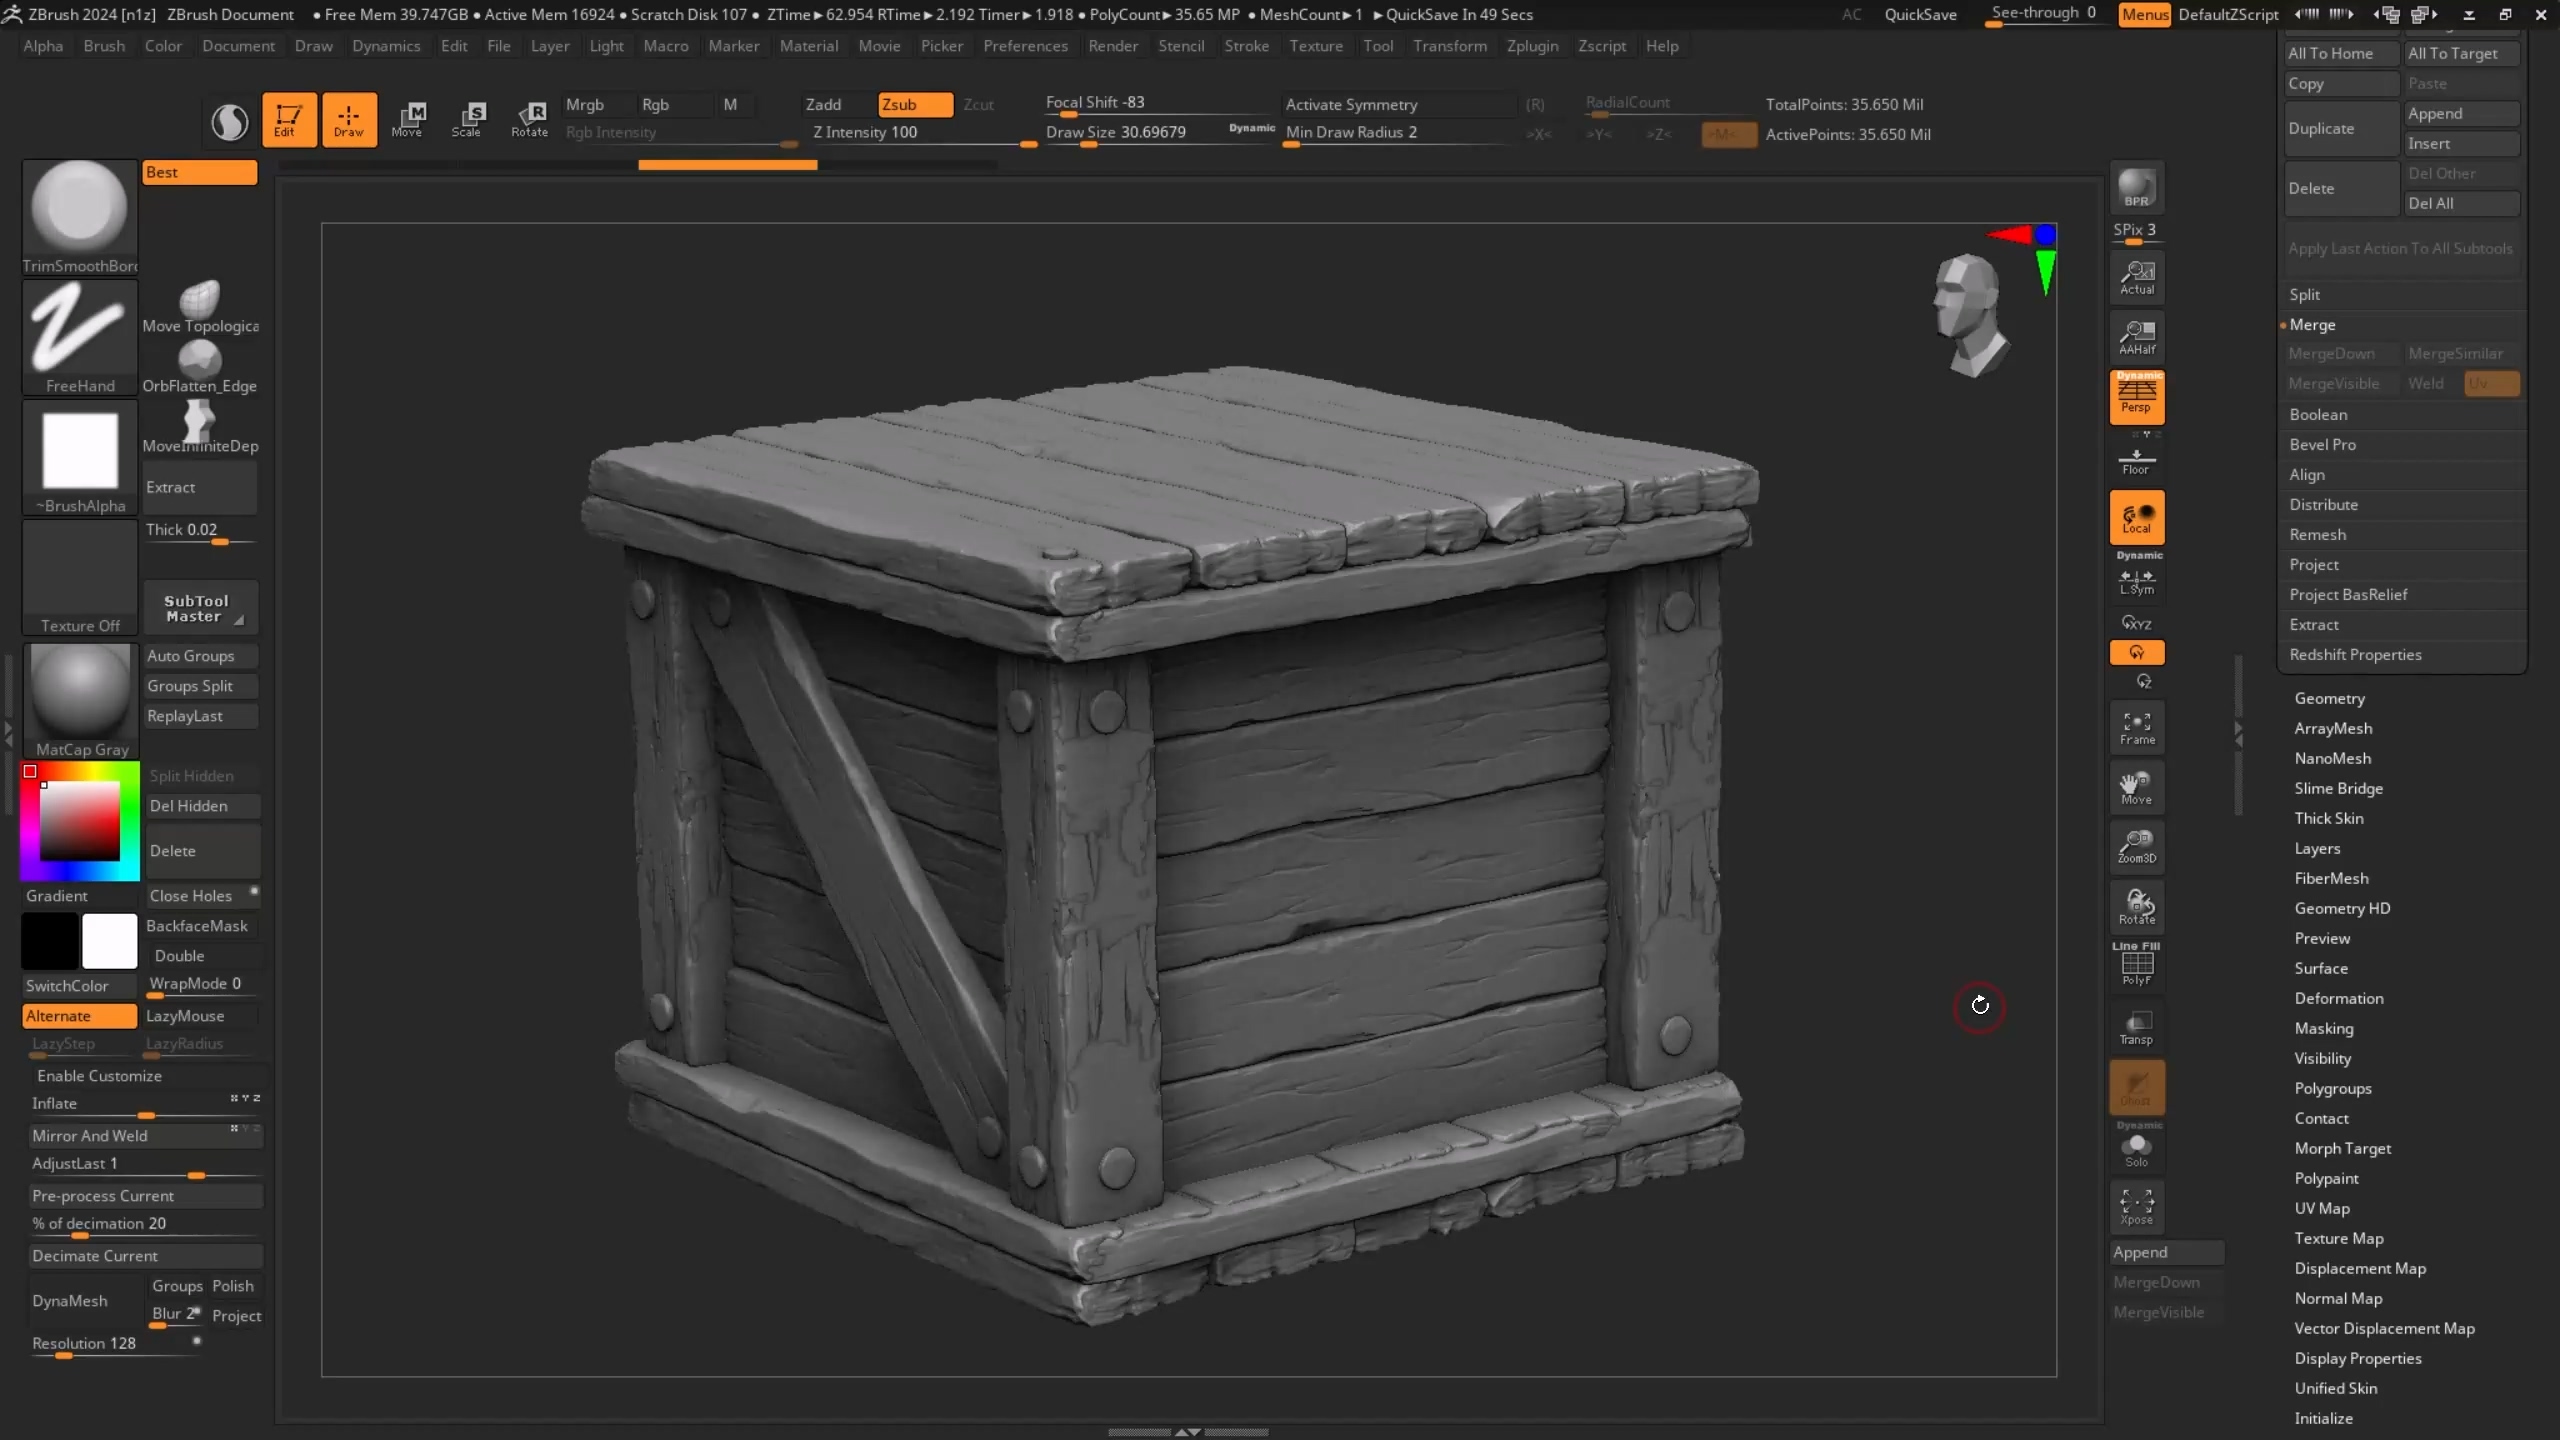The image size is (2560, 1440).
Task: Expand the Polygroups subpalette
Action: pos(2332,1088)
